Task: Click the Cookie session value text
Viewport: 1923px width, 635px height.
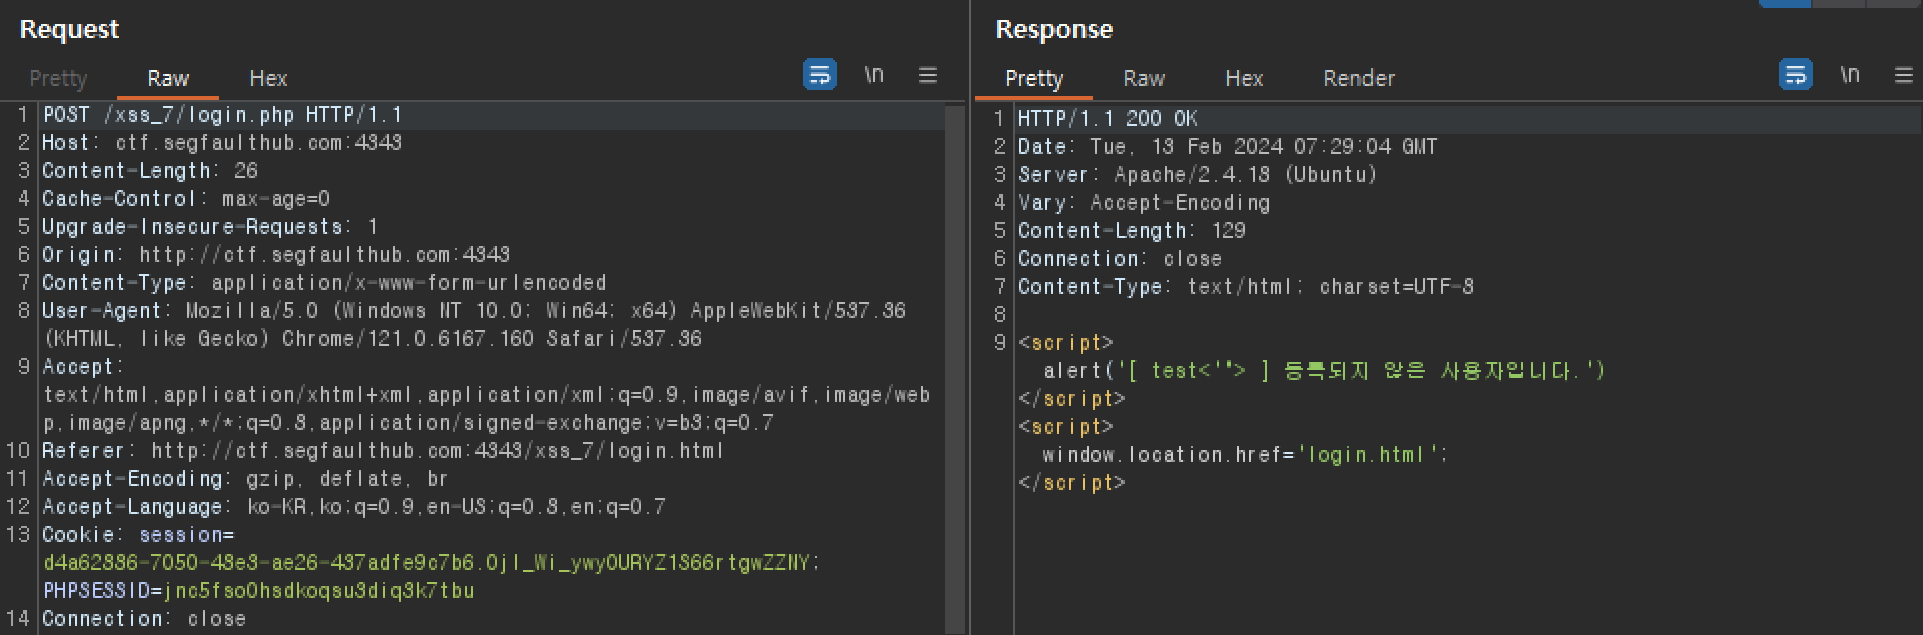Action: pyautogui.click(x=431, y=563)
